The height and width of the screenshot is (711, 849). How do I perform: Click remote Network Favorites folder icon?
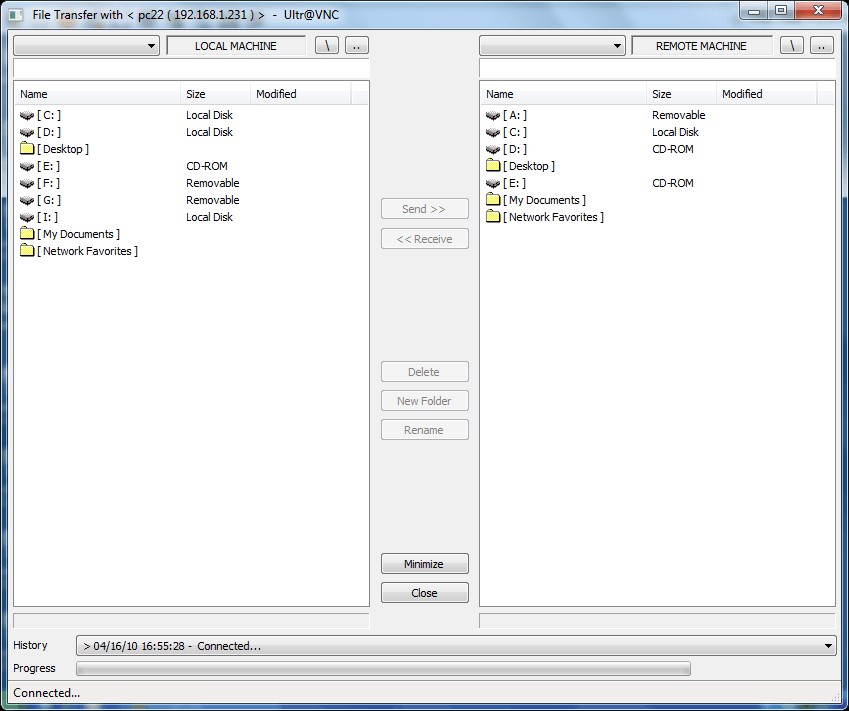point(493,217)
